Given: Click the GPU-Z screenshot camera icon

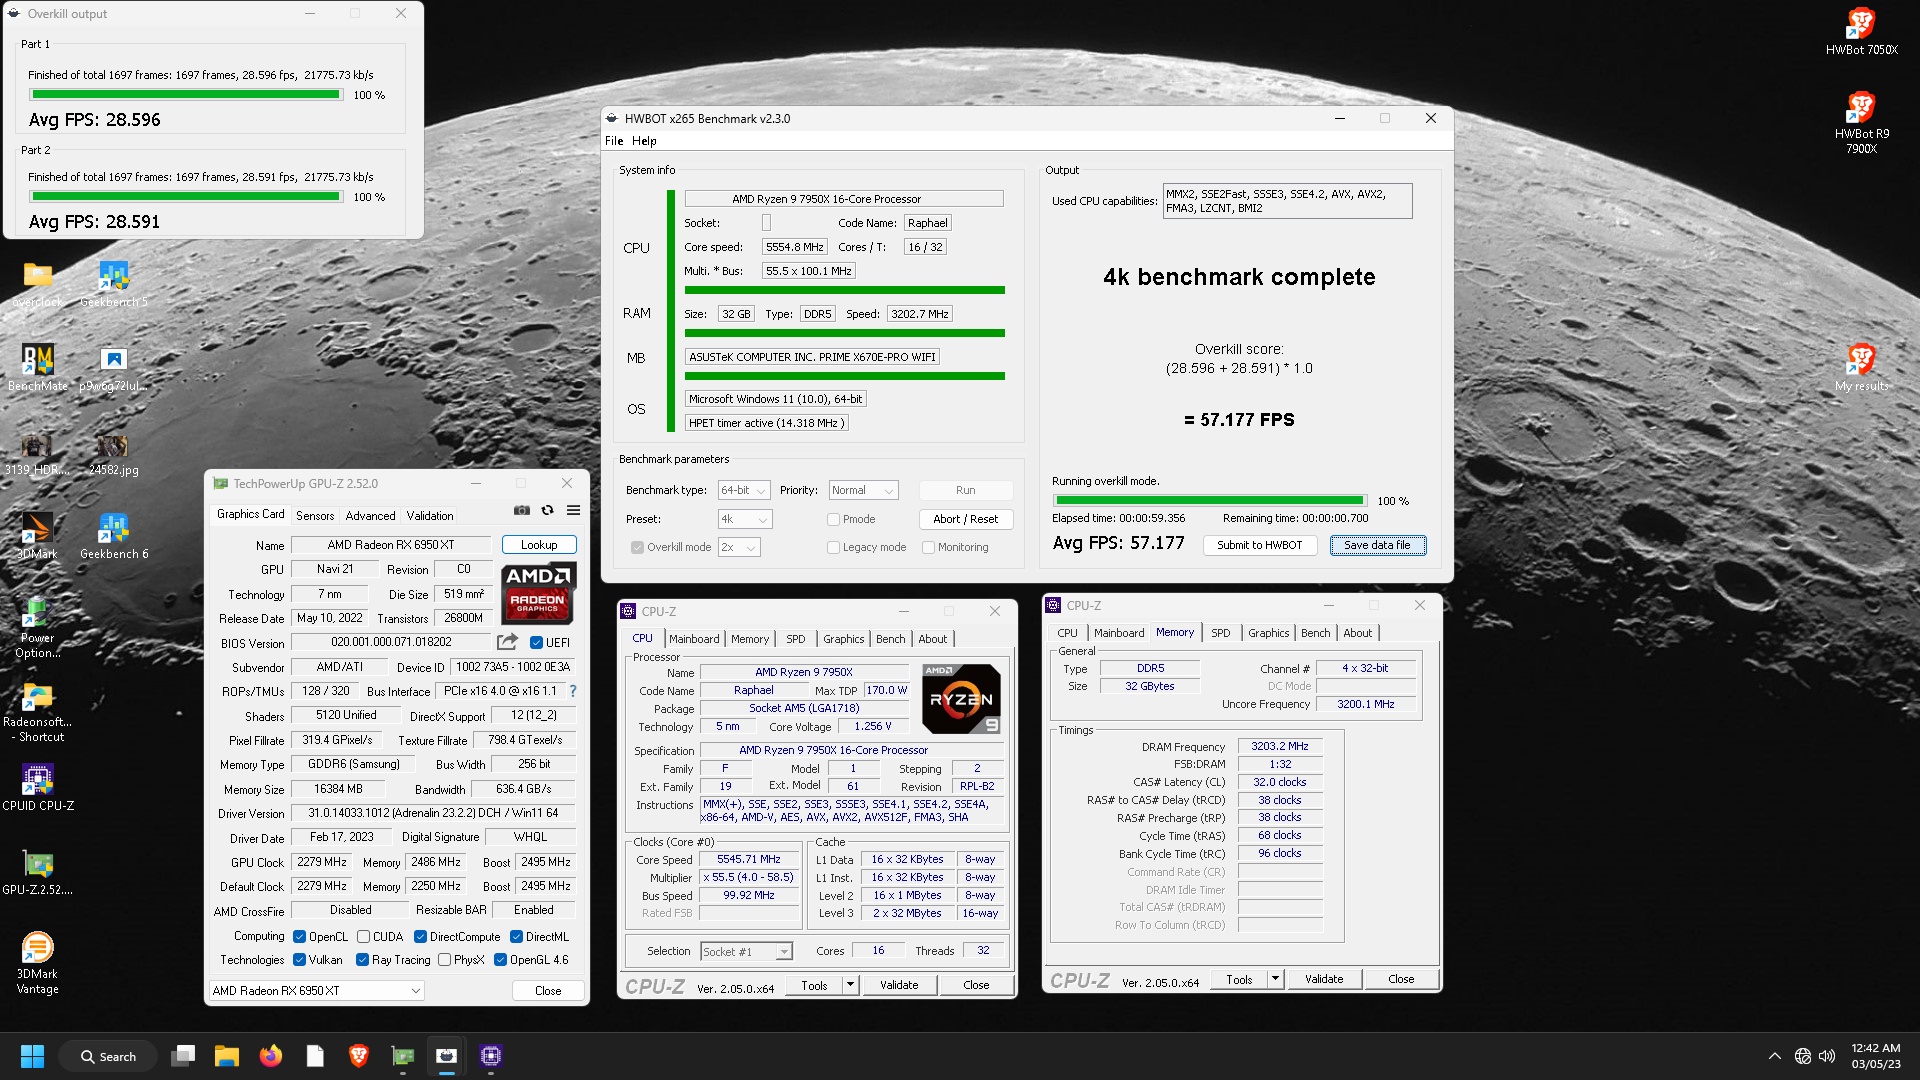Looking at the screenshot, I should (522, 511).
